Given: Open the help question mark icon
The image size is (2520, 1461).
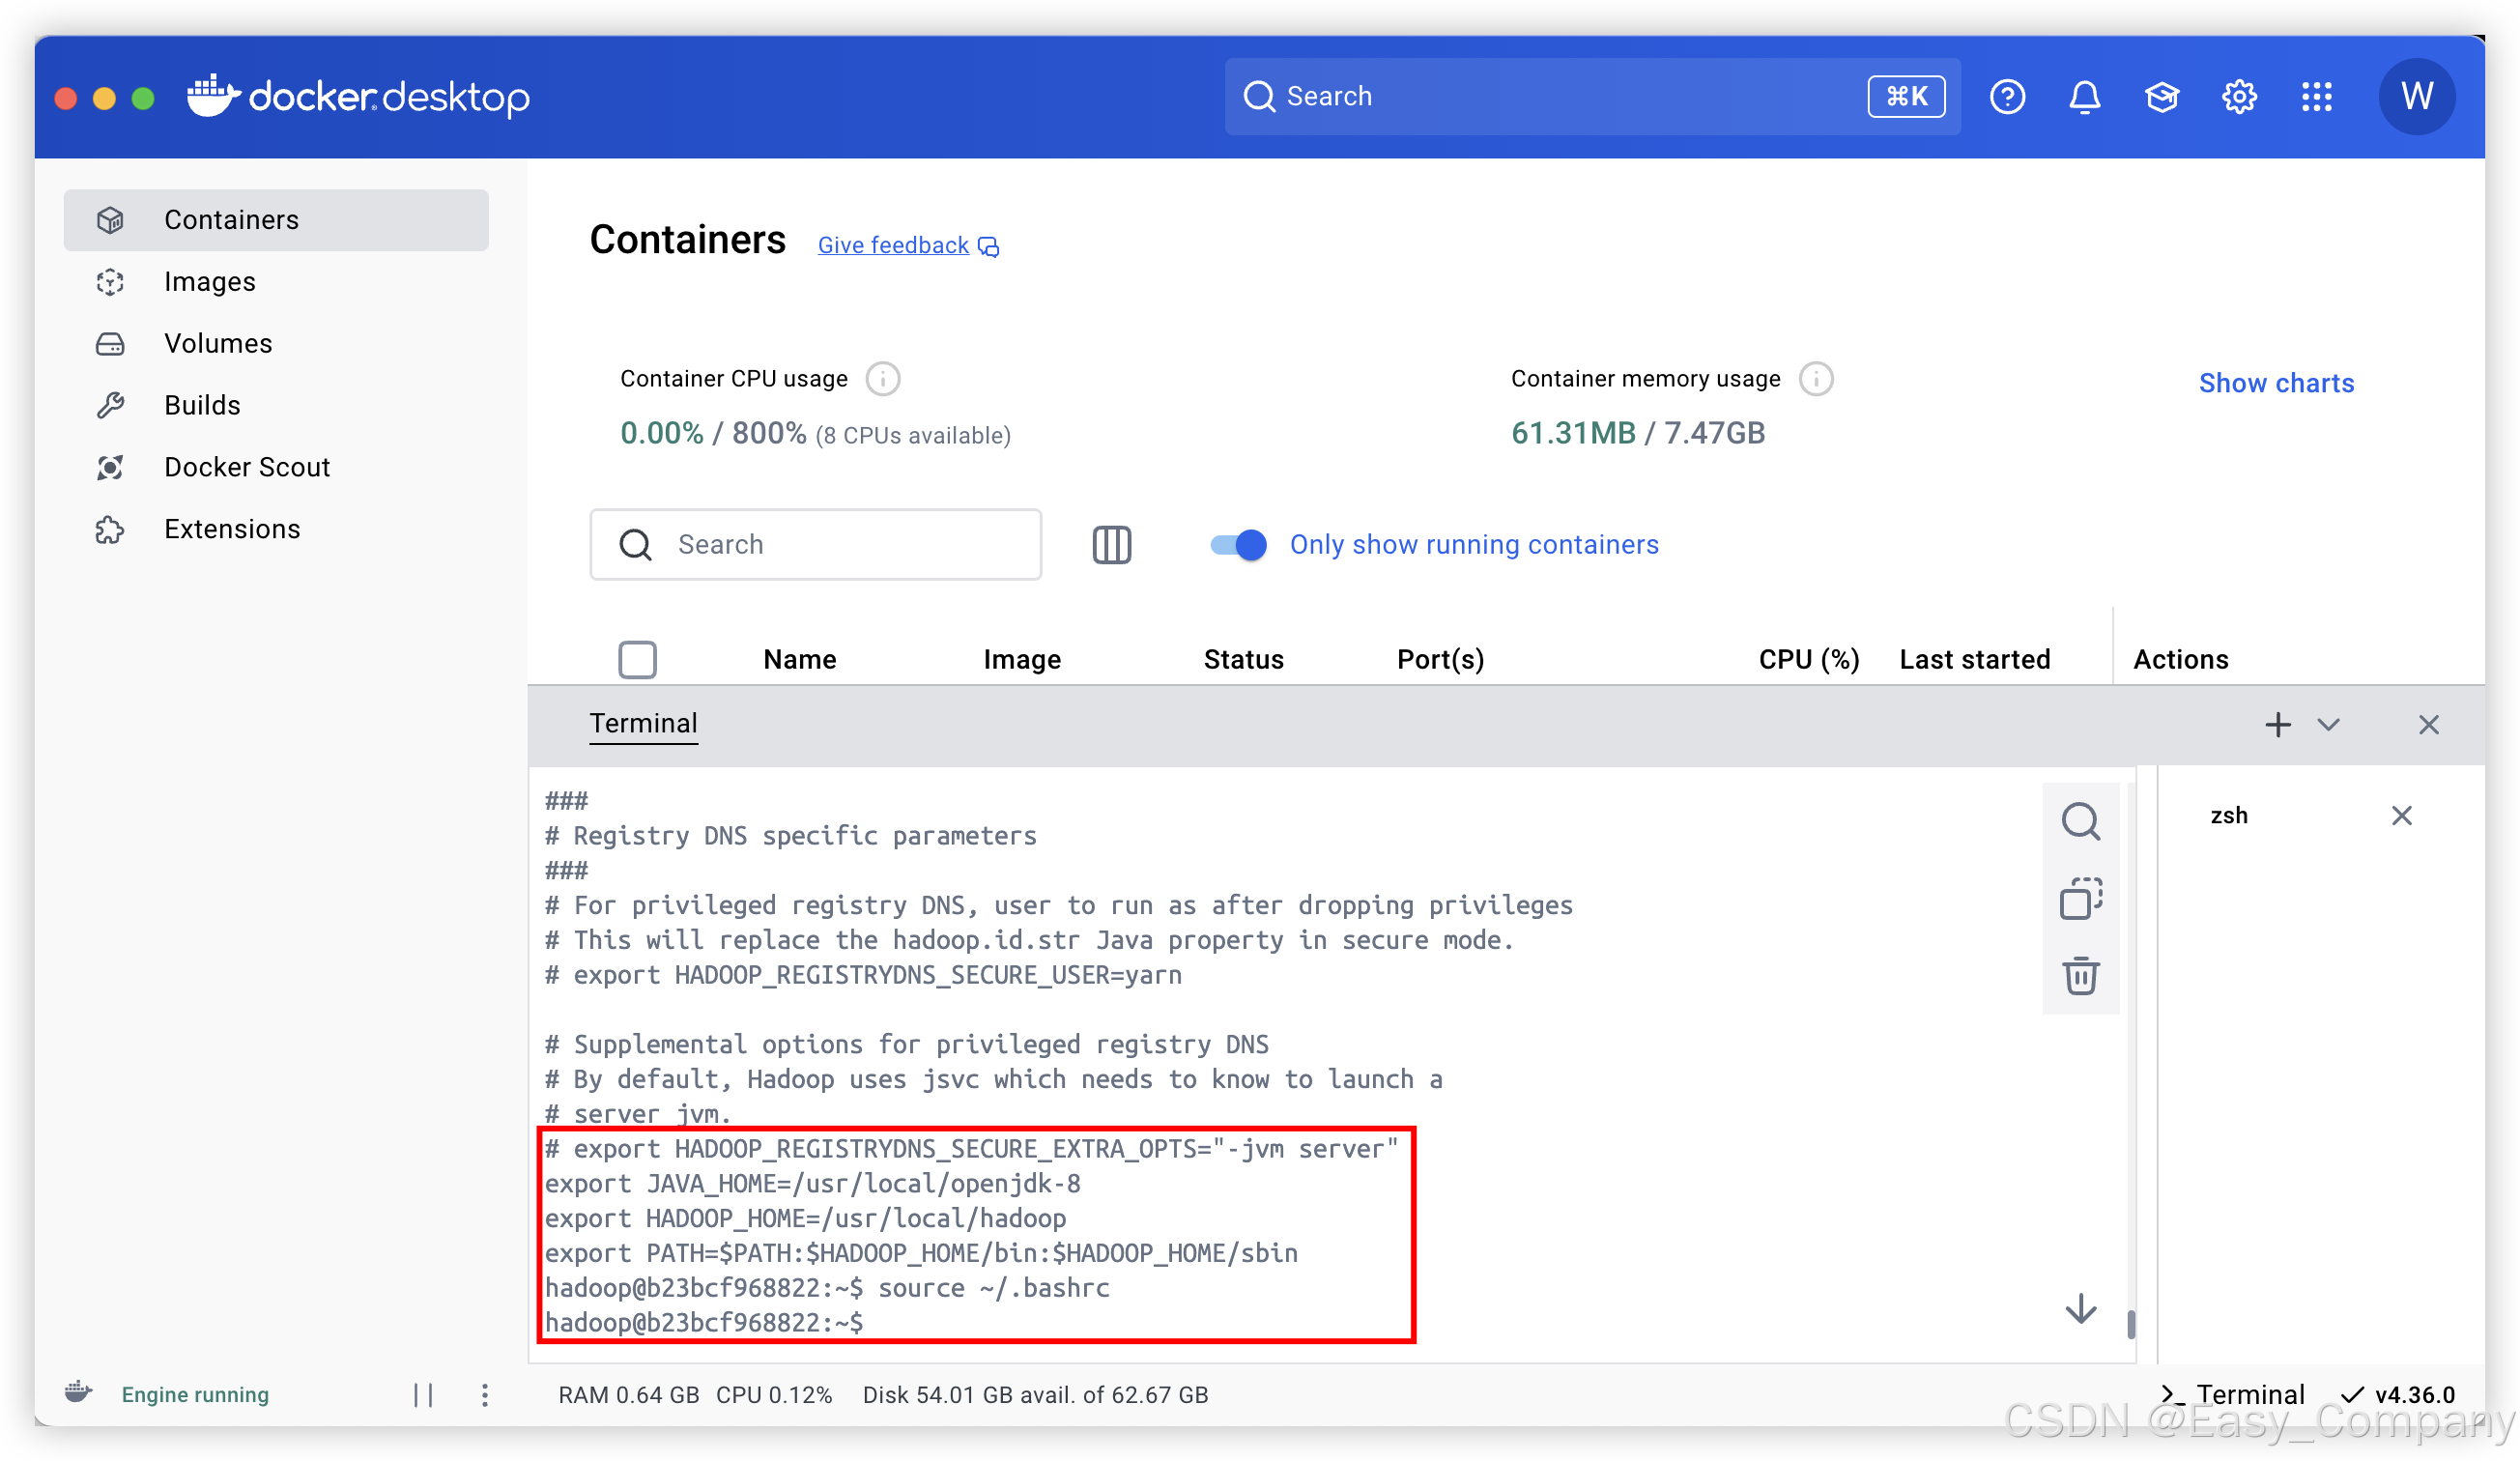Looking at the screenshot, I should (x=2007, y=96).
